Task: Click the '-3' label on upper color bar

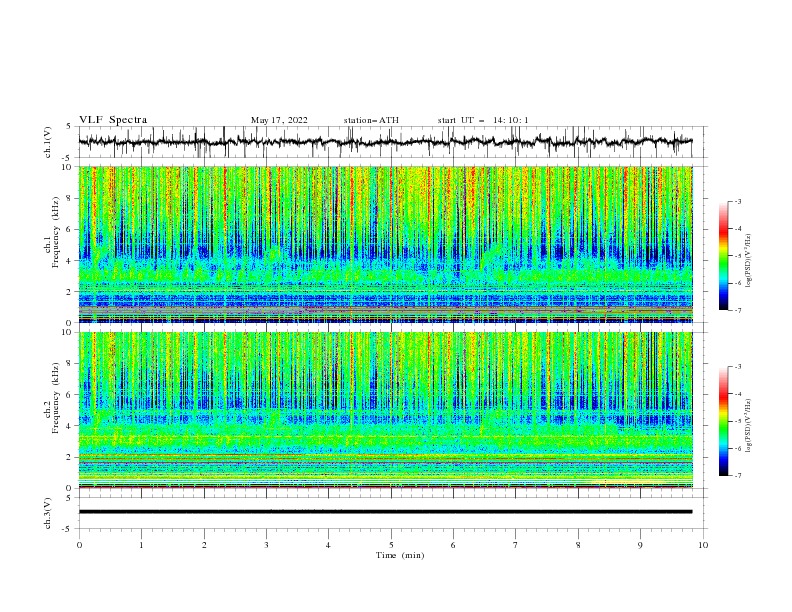Action: [738, 201]
